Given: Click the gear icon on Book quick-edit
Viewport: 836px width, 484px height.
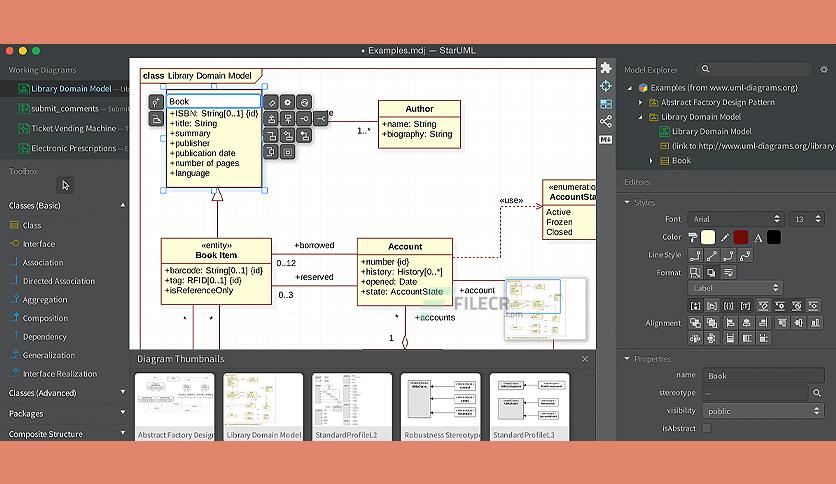Looking at the screenshot, I should (x=287, y=102).
